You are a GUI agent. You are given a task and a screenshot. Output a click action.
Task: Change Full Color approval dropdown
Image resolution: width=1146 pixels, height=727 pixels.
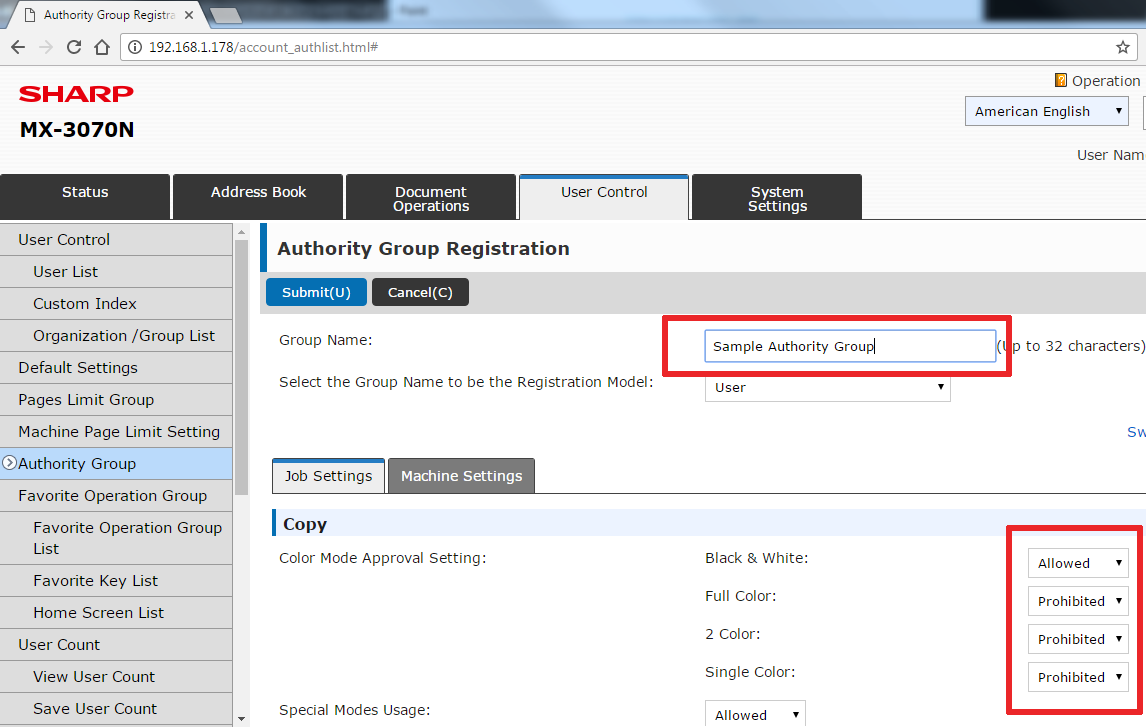point(1078,601)
